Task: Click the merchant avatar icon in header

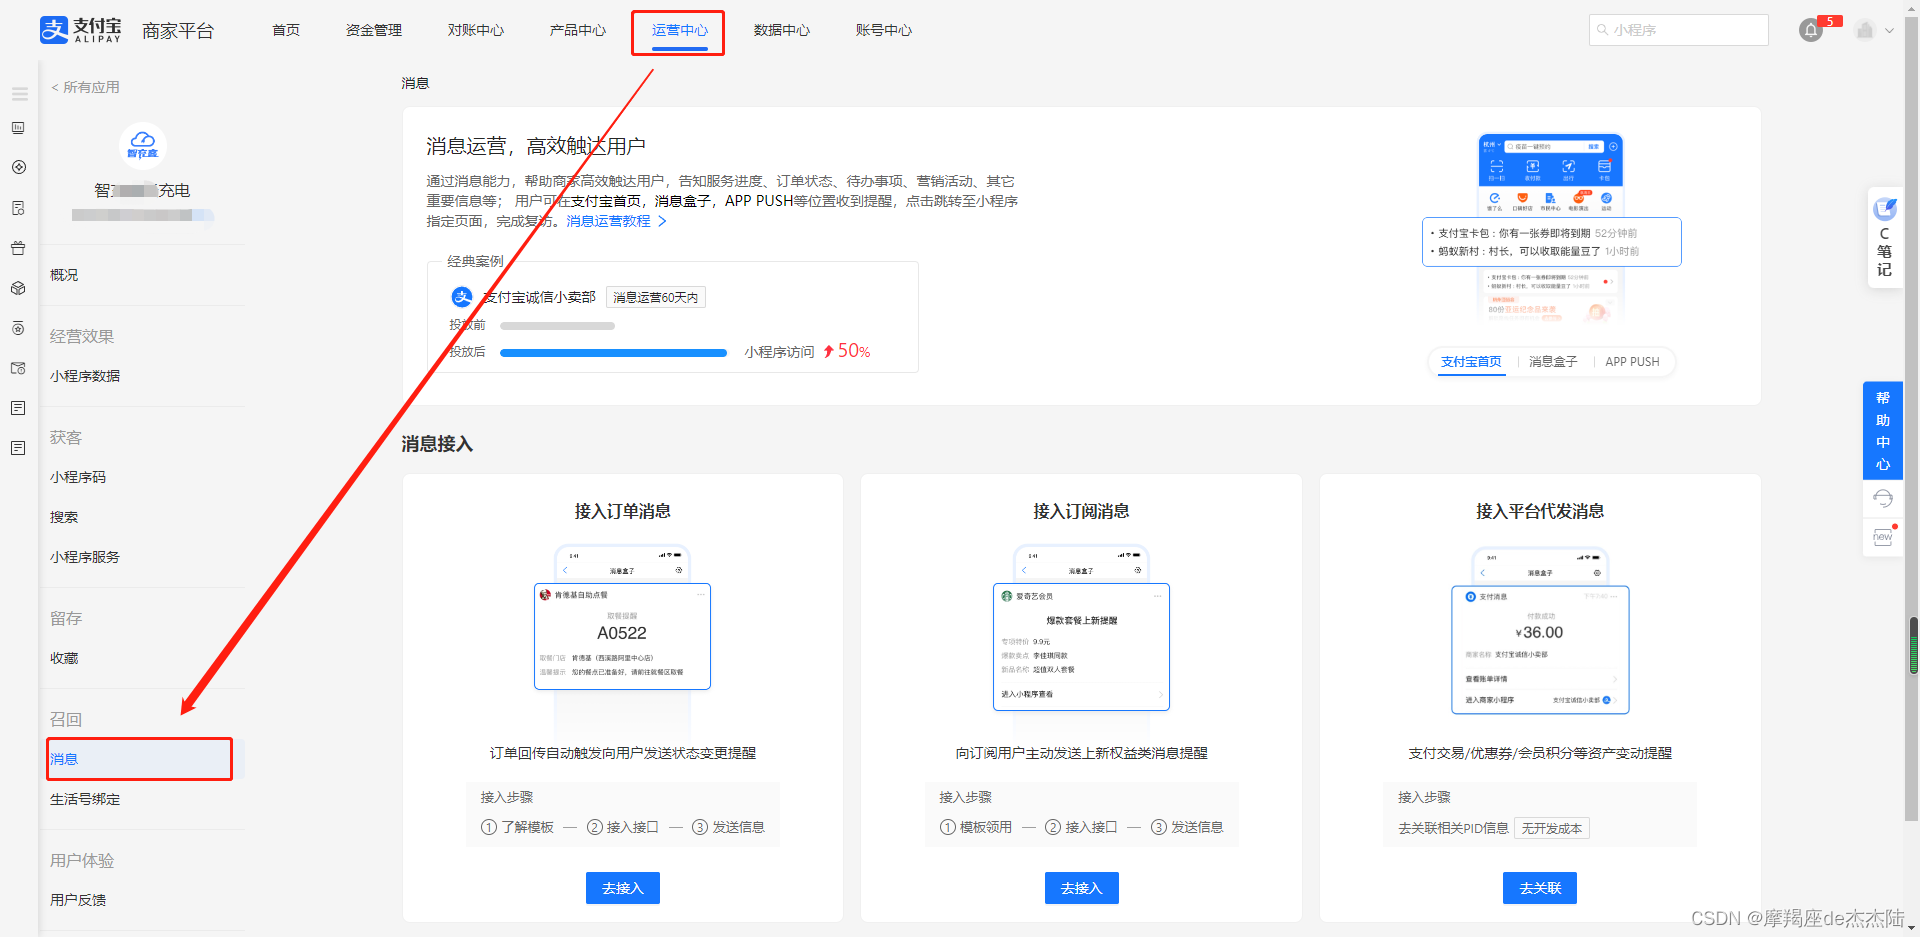Action: [x=1865, y=30]
